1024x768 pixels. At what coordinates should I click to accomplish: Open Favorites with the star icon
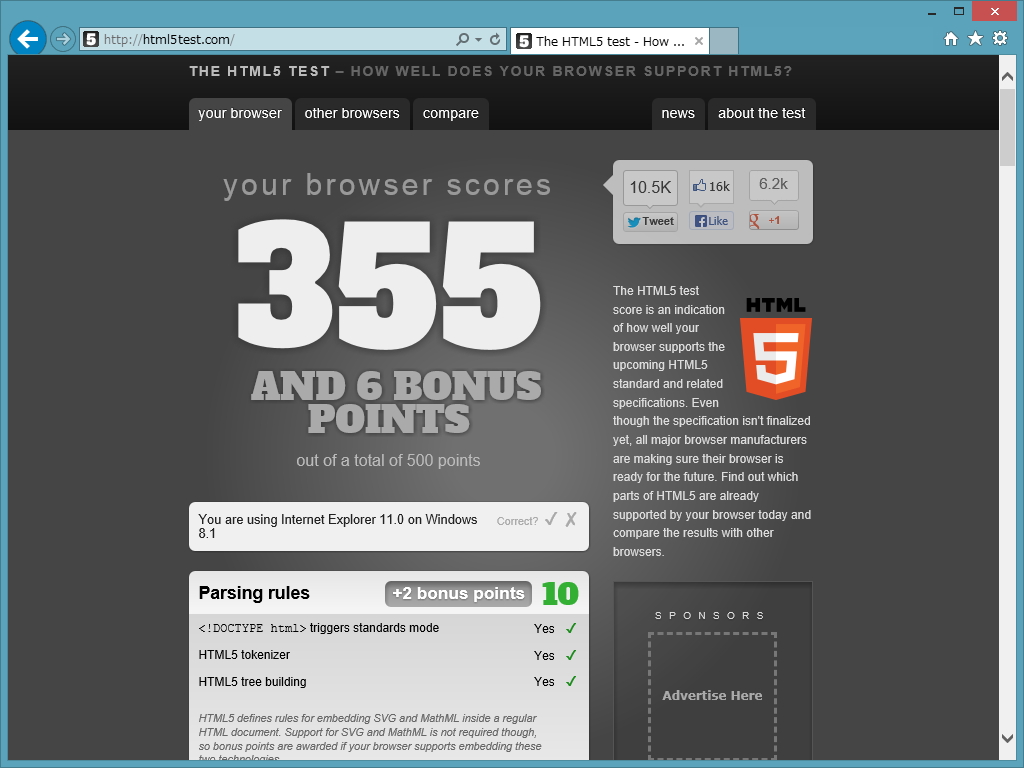point(973,36)
